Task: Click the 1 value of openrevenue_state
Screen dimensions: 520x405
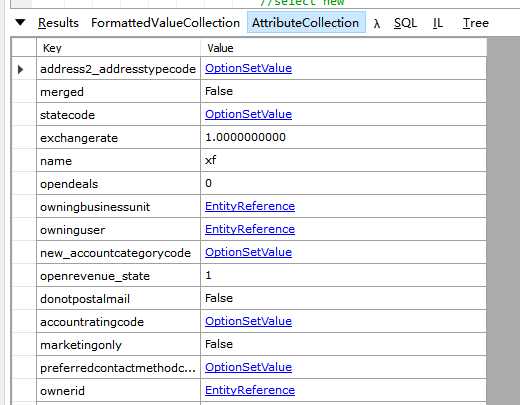Action: point(208,275)
